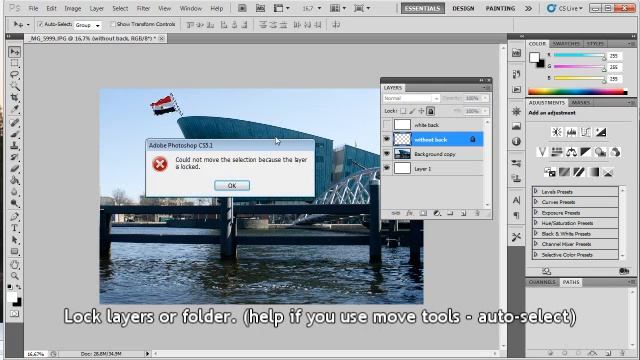Expand the Hue/Saturation Presets list

pos(536,223)
